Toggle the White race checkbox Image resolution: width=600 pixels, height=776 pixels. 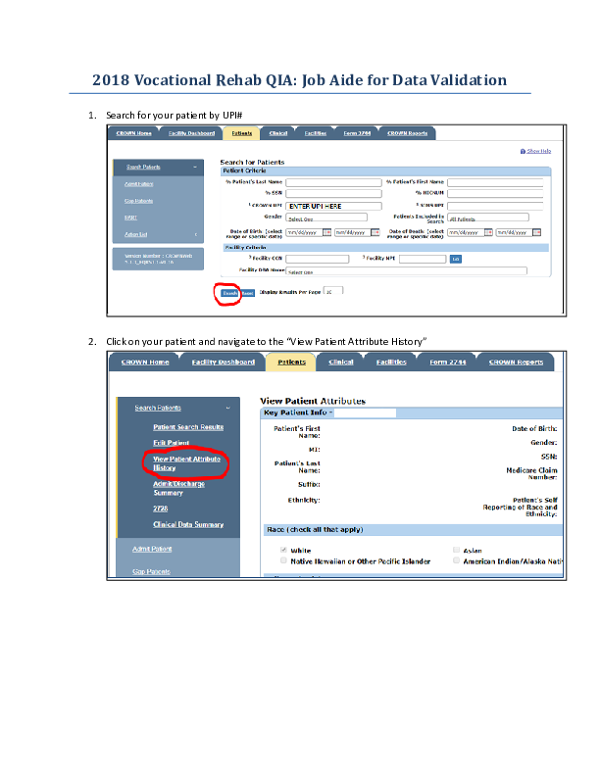point(283,550)
